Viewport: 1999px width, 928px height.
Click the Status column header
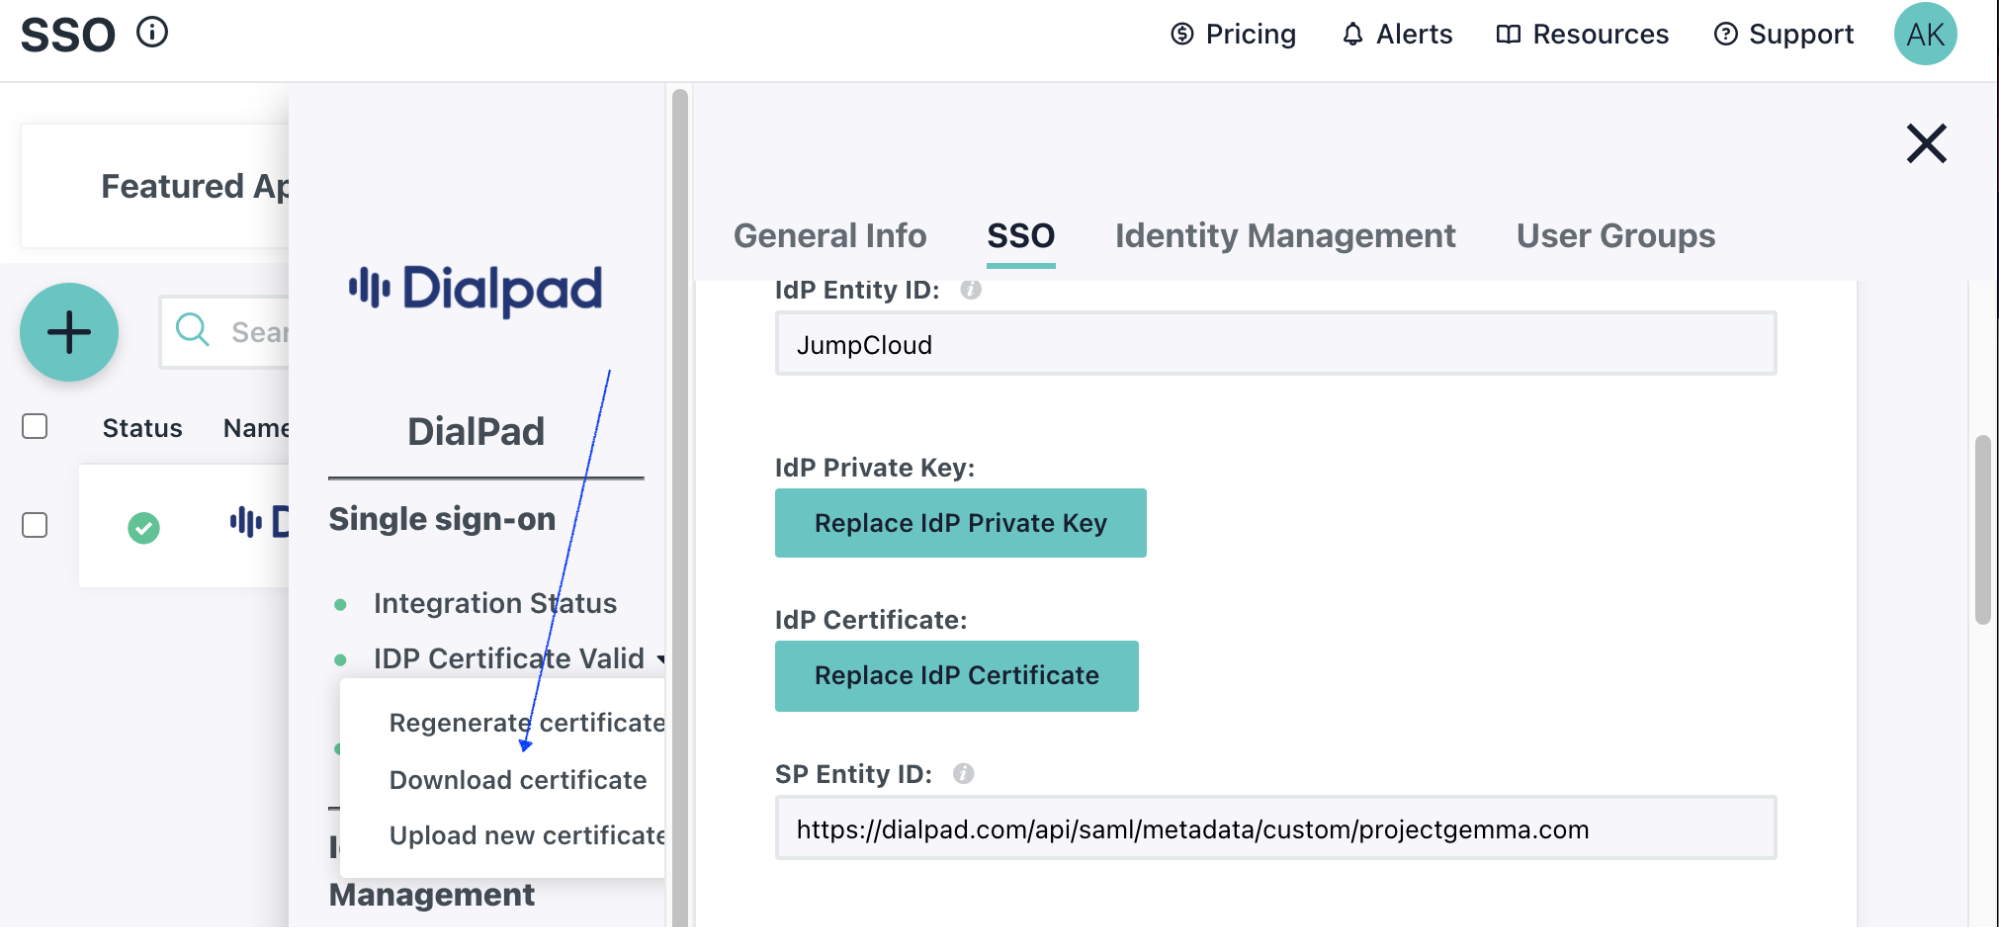tap(142, 428)
